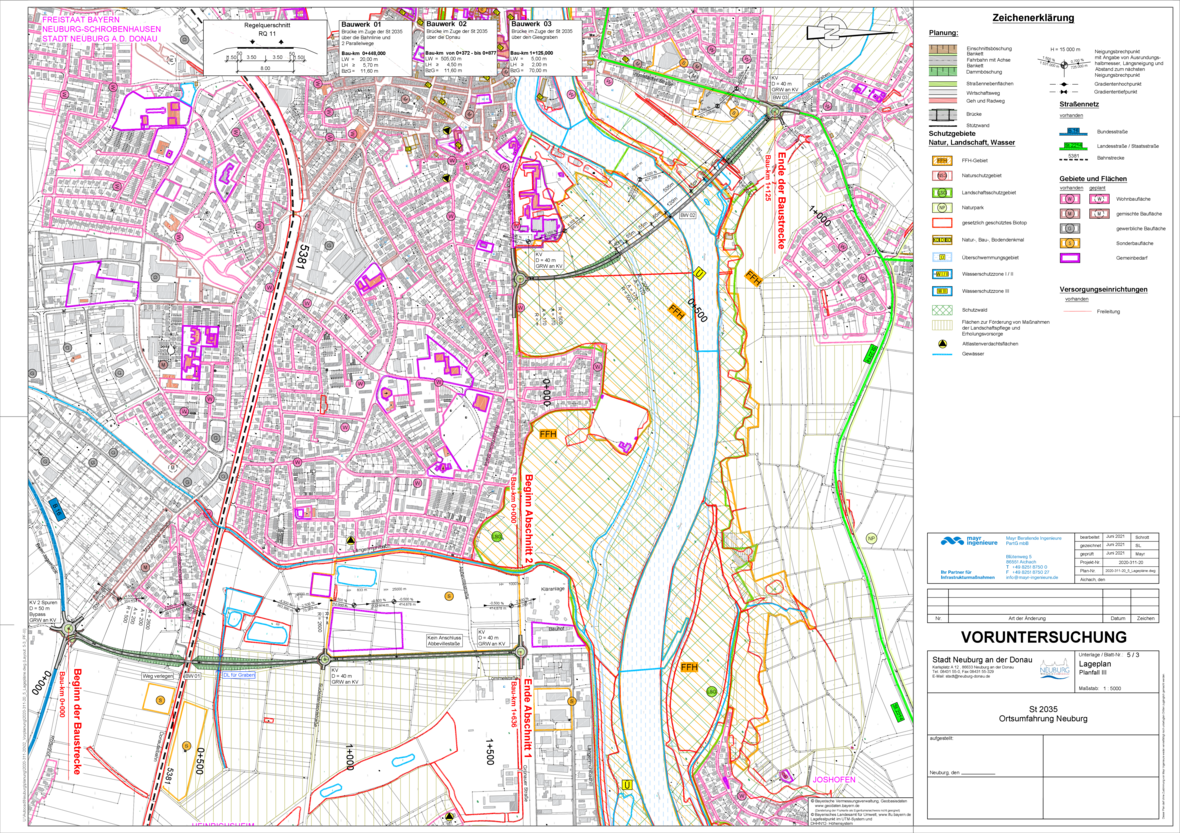This screenshot has height=833, width=1180.
Task: Select the JOSHOFEN place name label
Action: click(x=833, y=777)
